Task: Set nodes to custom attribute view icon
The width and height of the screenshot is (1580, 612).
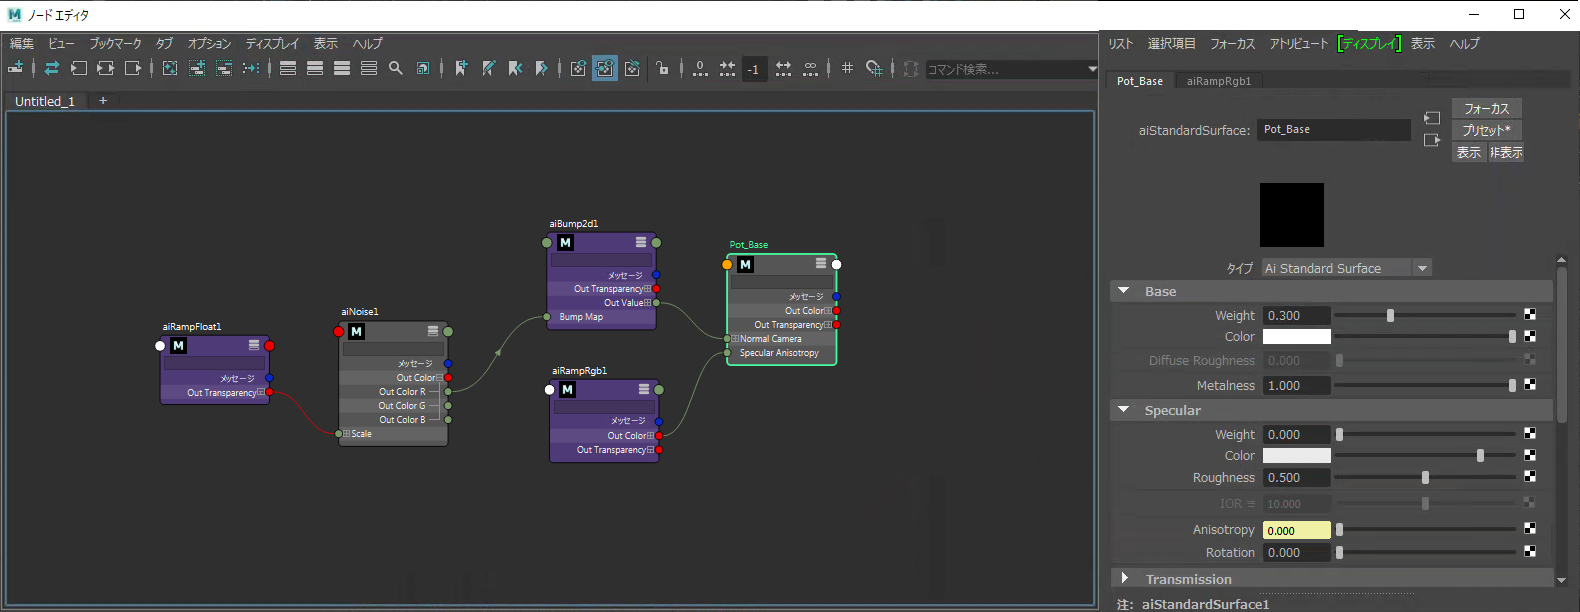Action: [369, 68]
